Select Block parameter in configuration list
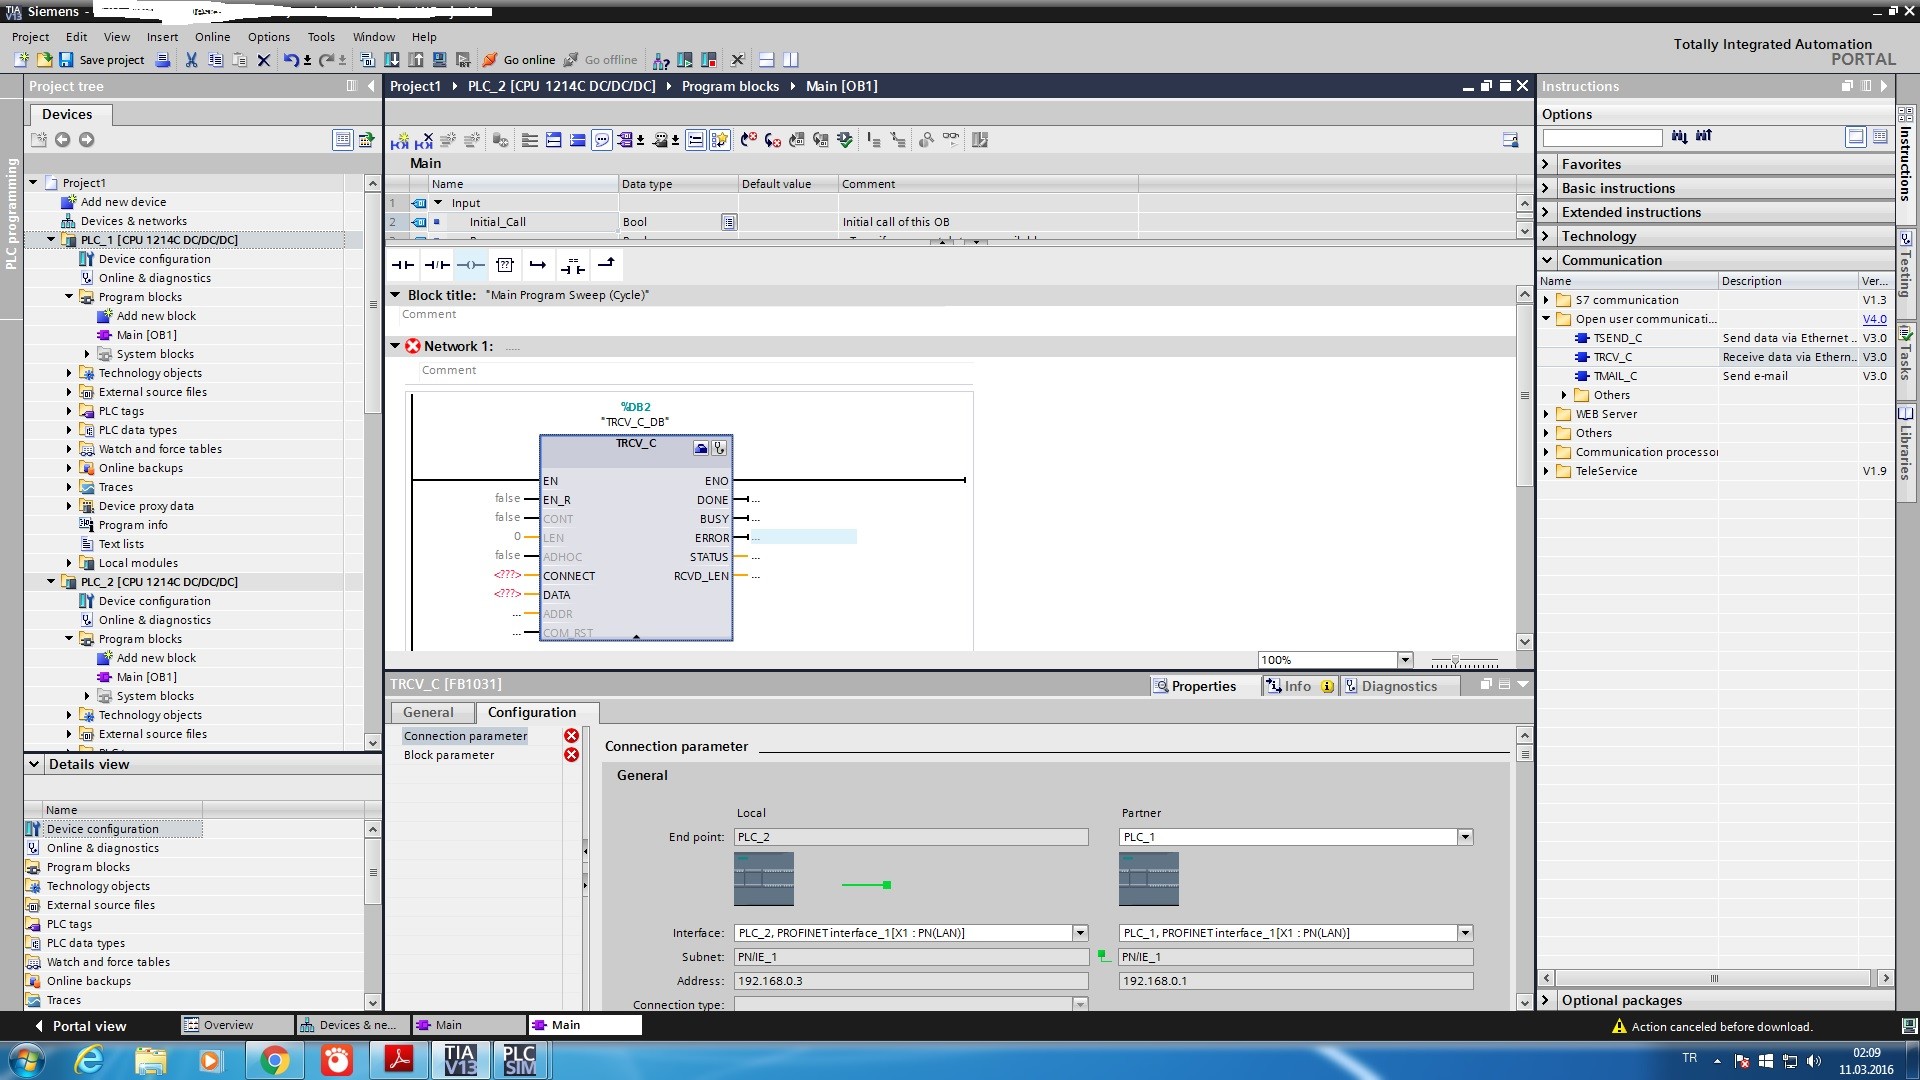This screenshot has height=1080, width=1920. pyautogui.click(x=449, y=755)
